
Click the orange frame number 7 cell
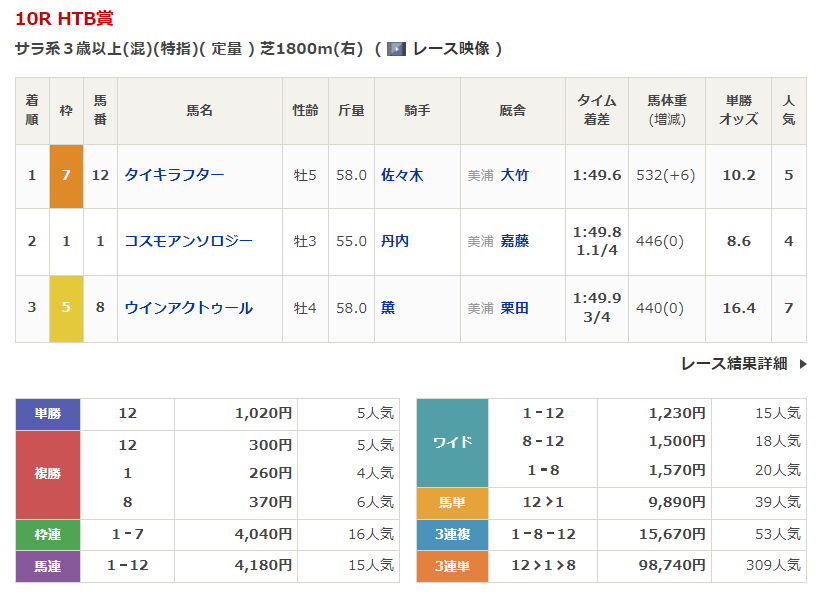(66, 175)
